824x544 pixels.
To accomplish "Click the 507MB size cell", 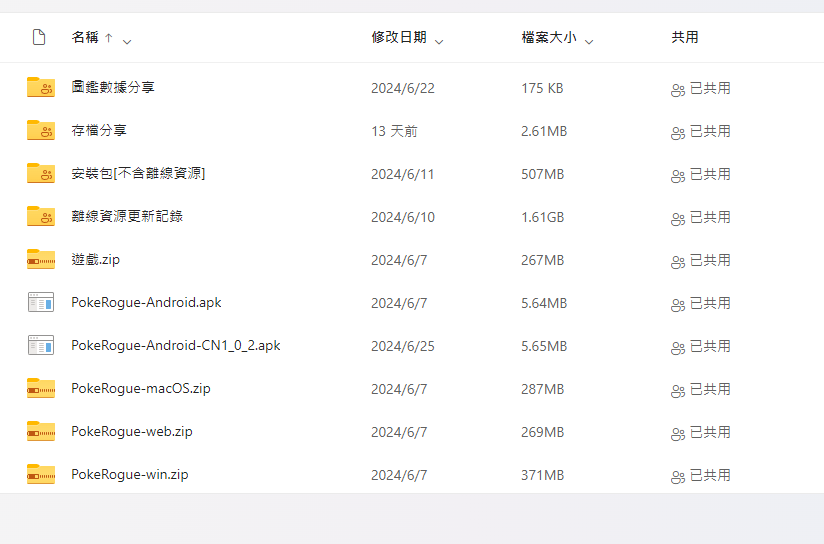I will (542, 175).
